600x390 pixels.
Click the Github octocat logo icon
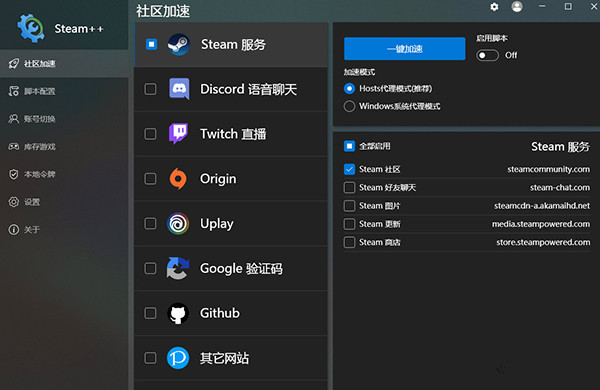tap(178, 313)
